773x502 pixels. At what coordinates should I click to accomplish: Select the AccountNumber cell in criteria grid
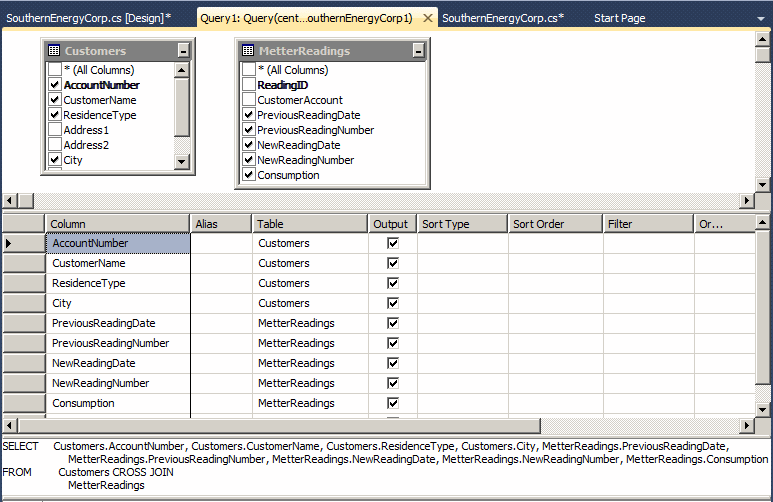117,243
